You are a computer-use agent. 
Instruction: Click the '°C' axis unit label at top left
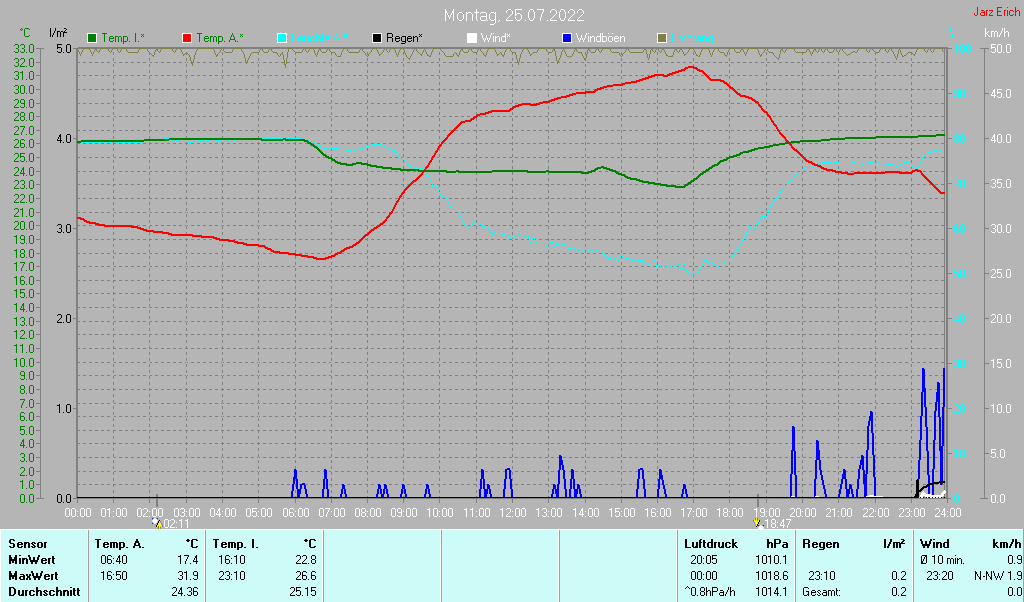25,33
